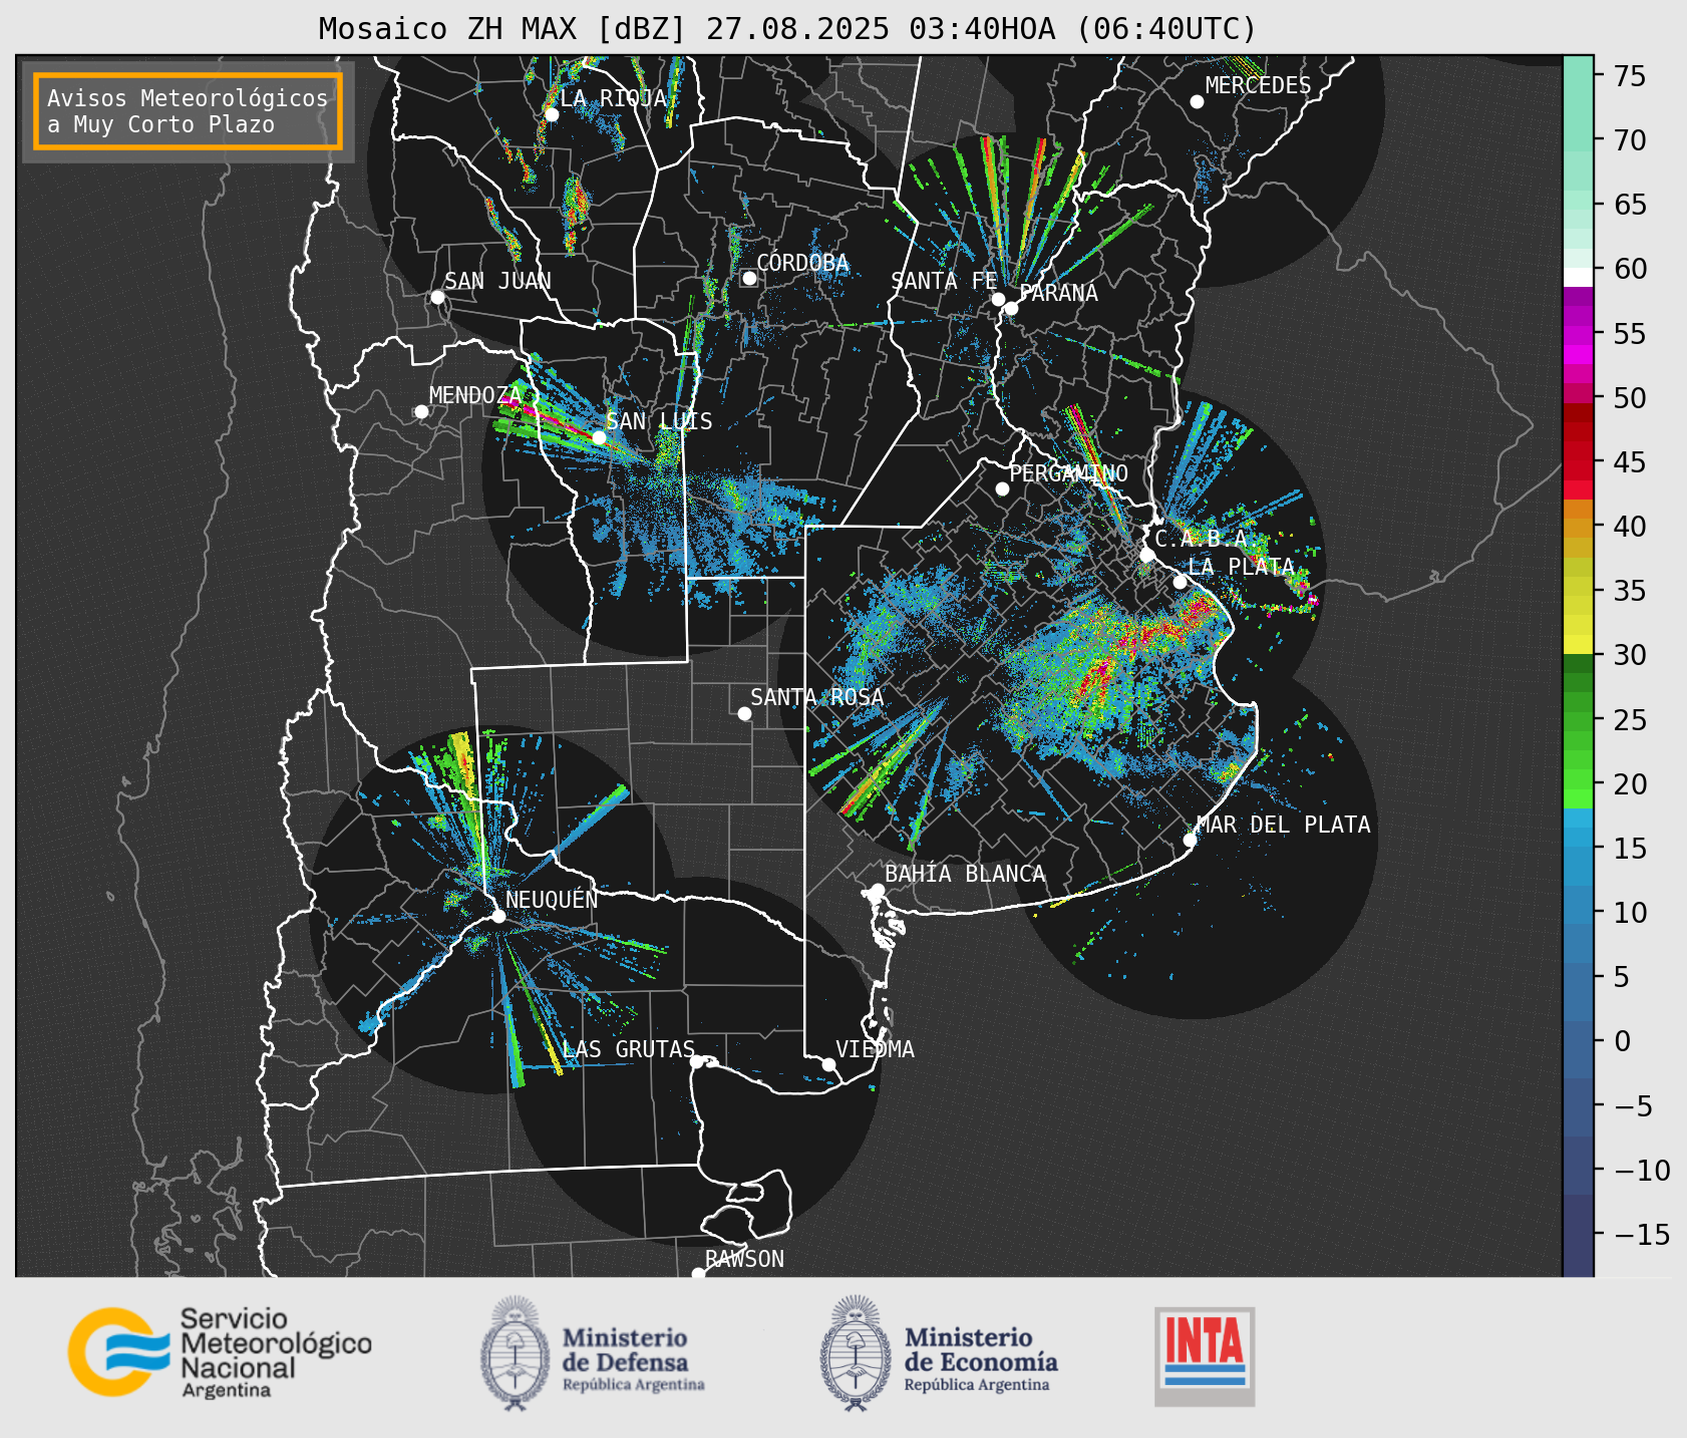Click the Neuquén city marker dot
Viewport: 1687px width, 1438px height.
pyautogui.click(x=498, y=916)
